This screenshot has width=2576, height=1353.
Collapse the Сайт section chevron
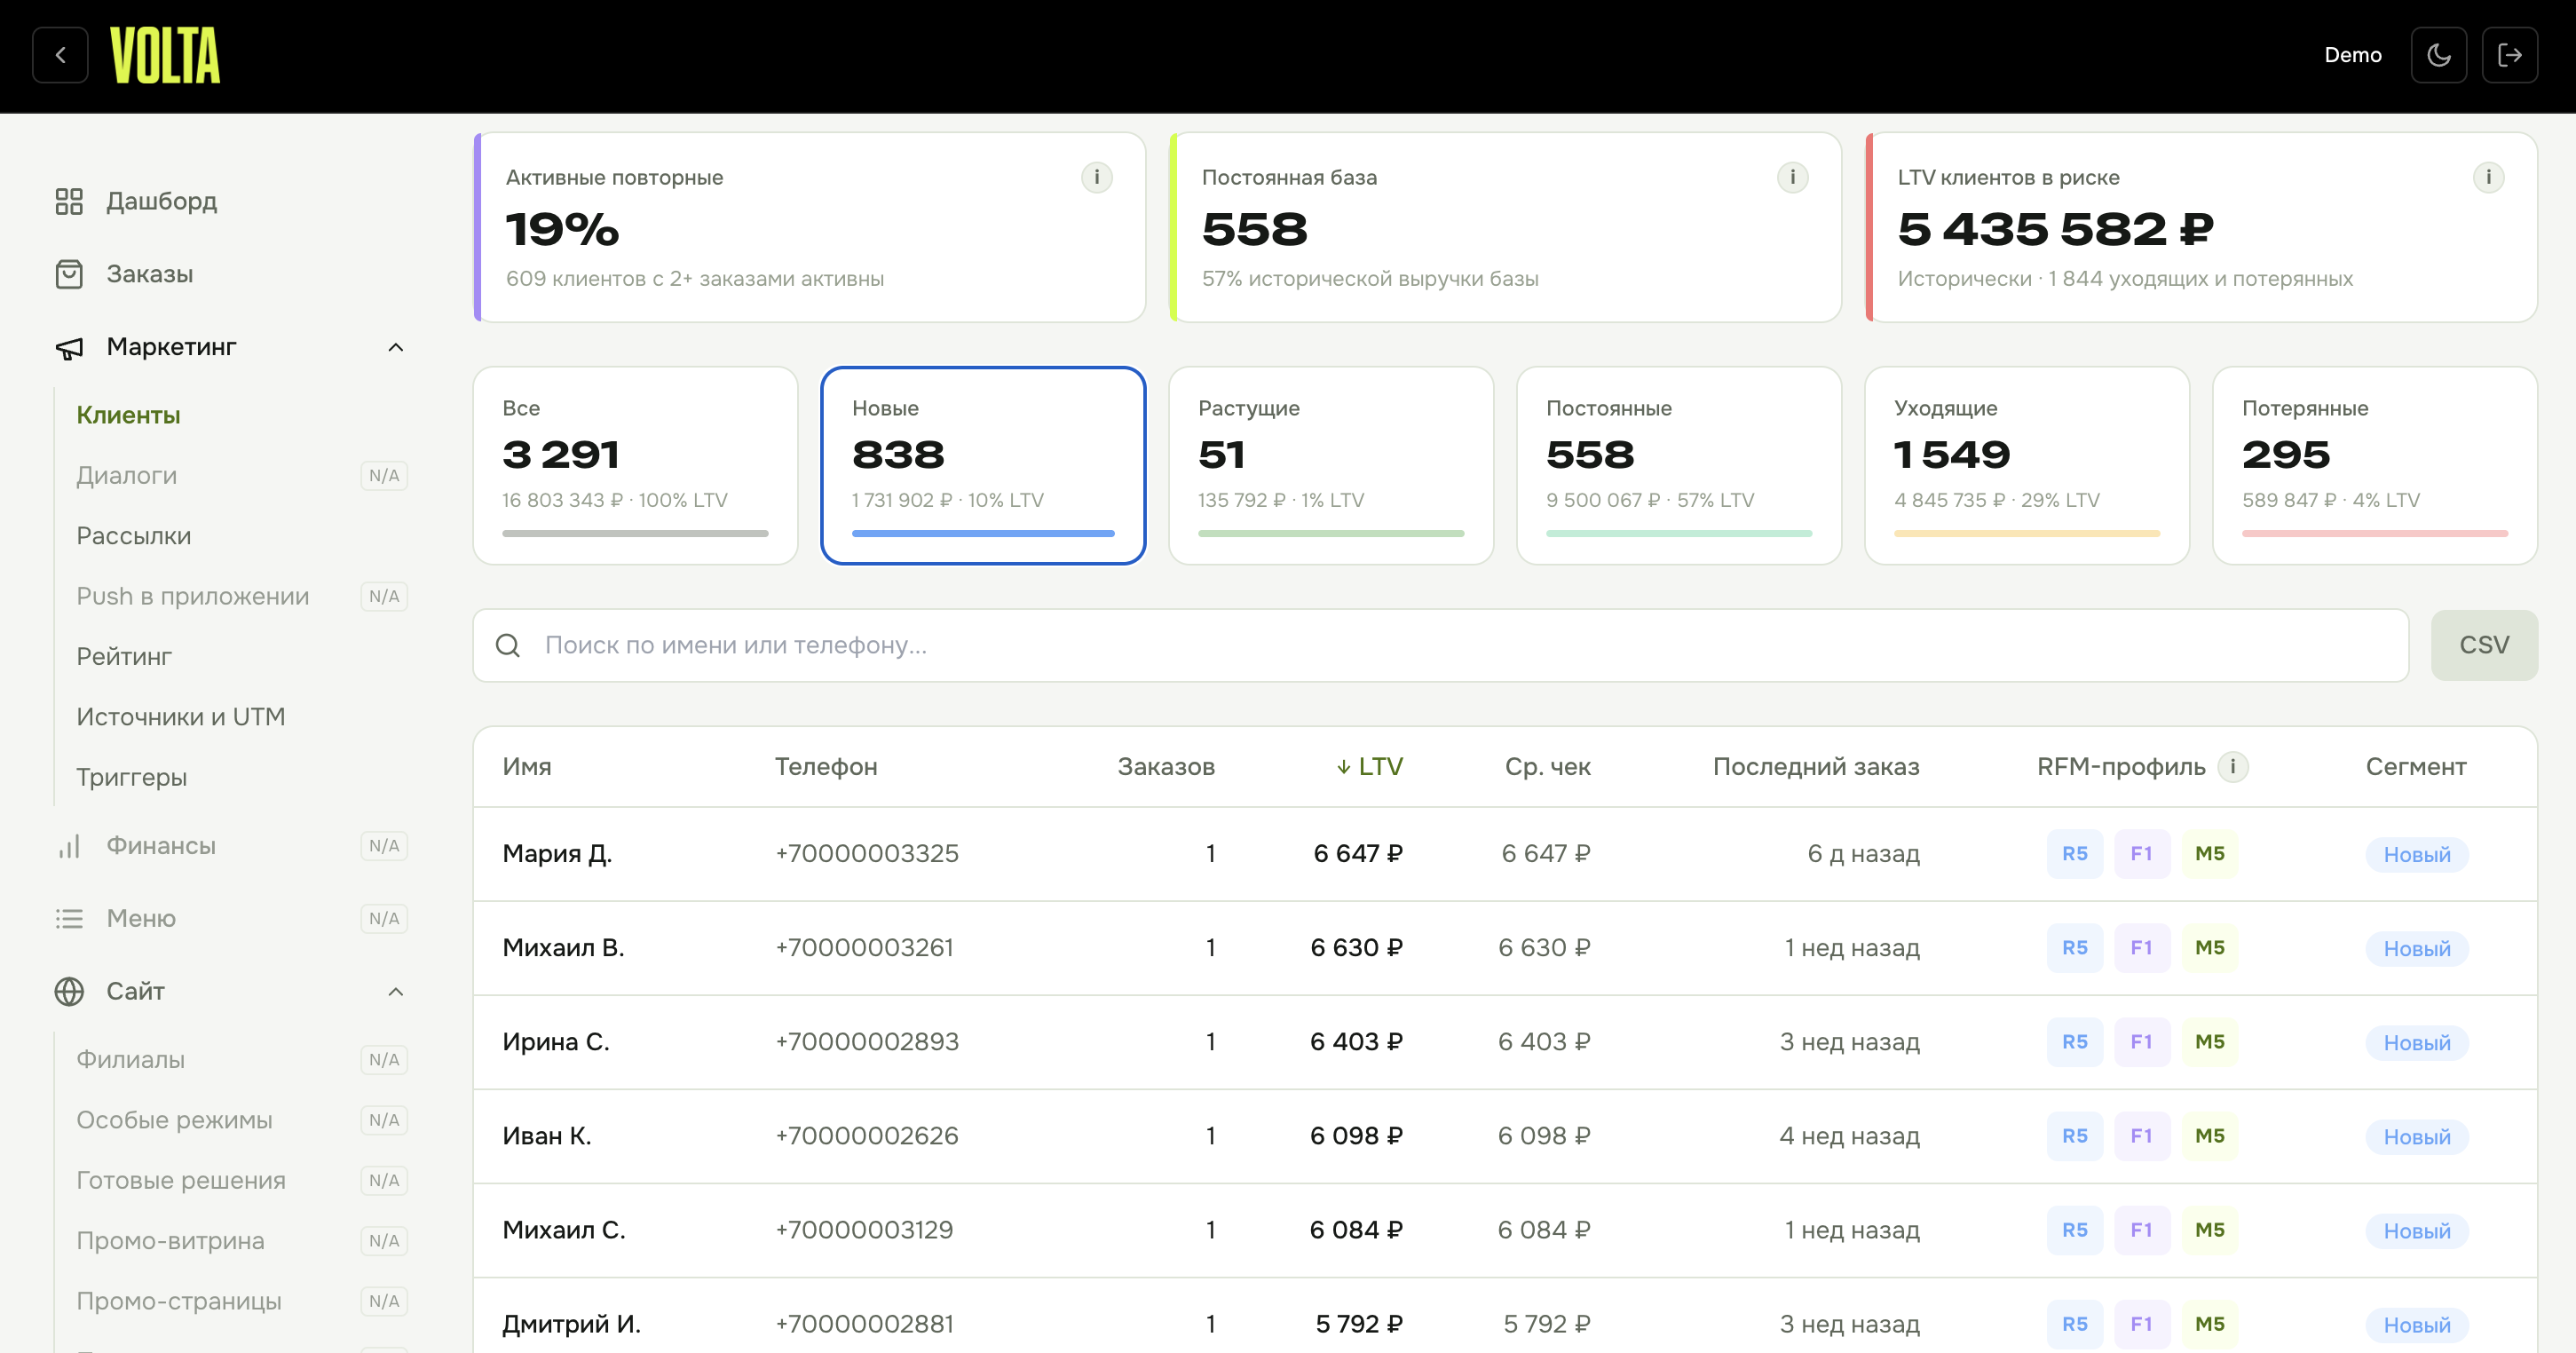pyautogui.click(x=396, y=991)
